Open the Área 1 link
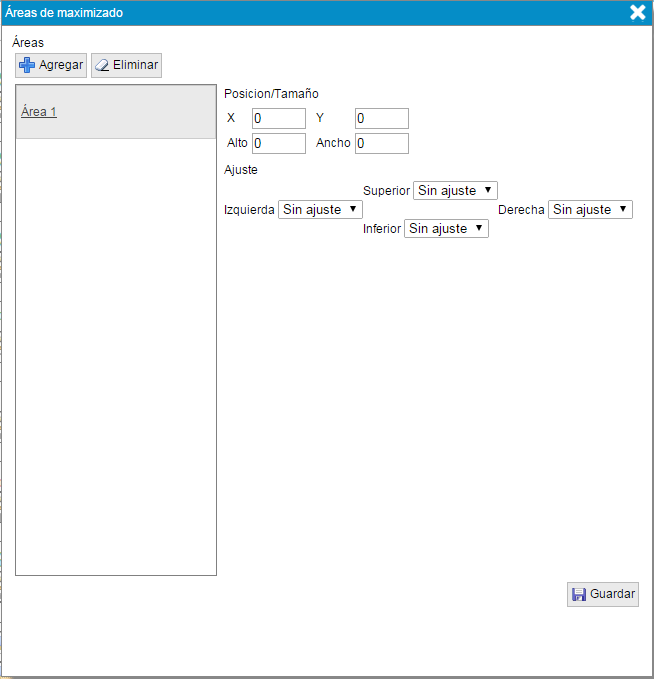 pos(39,112)
